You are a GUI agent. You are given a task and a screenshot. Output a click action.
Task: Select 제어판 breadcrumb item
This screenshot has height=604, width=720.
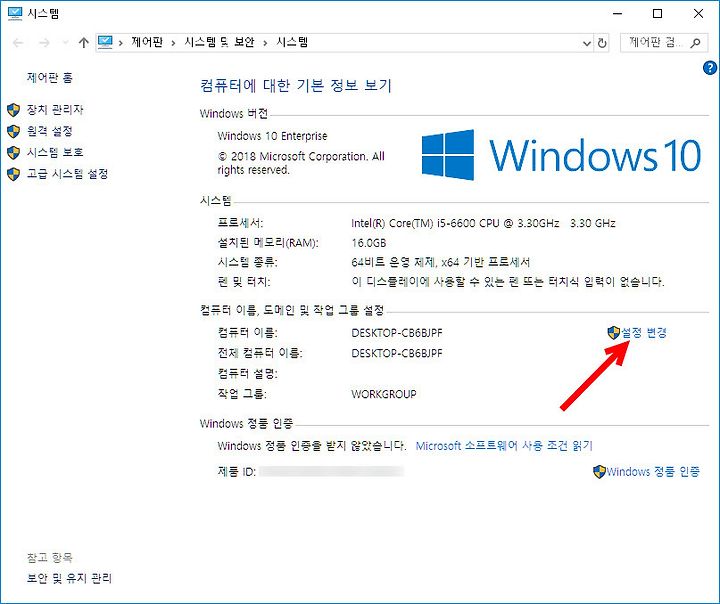point(147,42)
